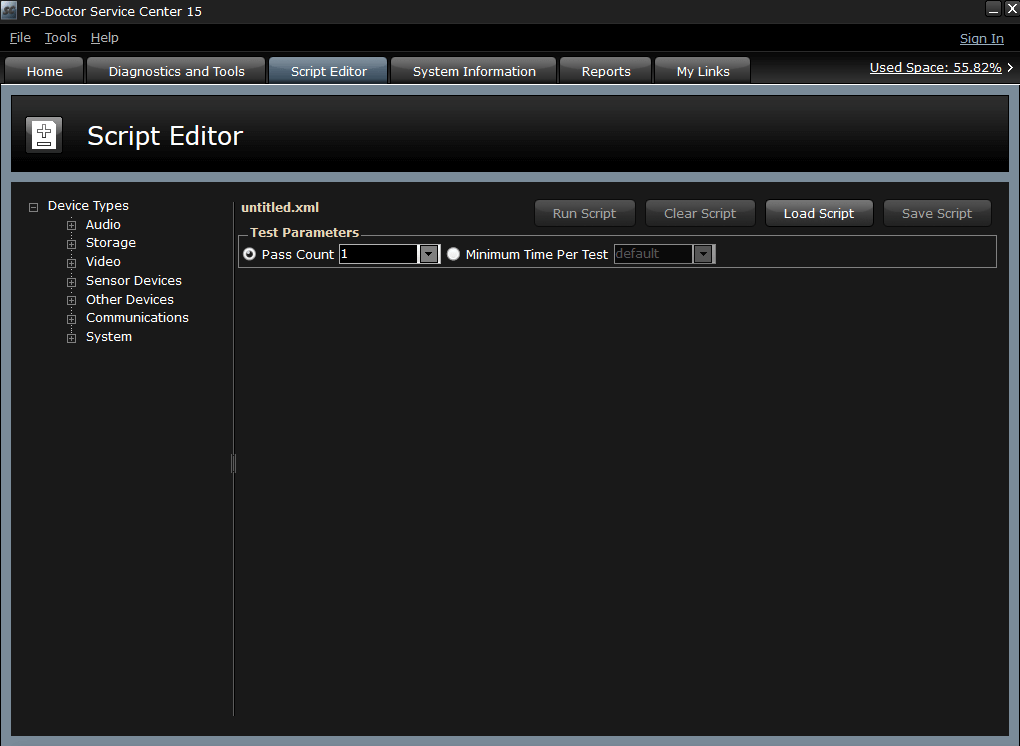Switch to the Home tab

coord(44,71)
